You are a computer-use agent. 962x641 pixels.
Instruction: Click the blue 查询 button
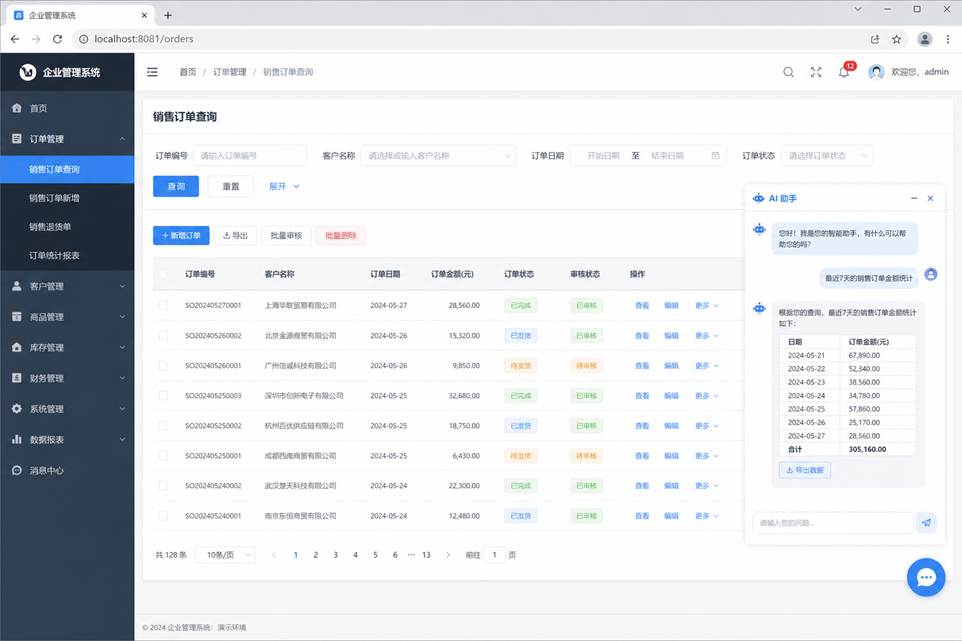click(x=176, y=186)
